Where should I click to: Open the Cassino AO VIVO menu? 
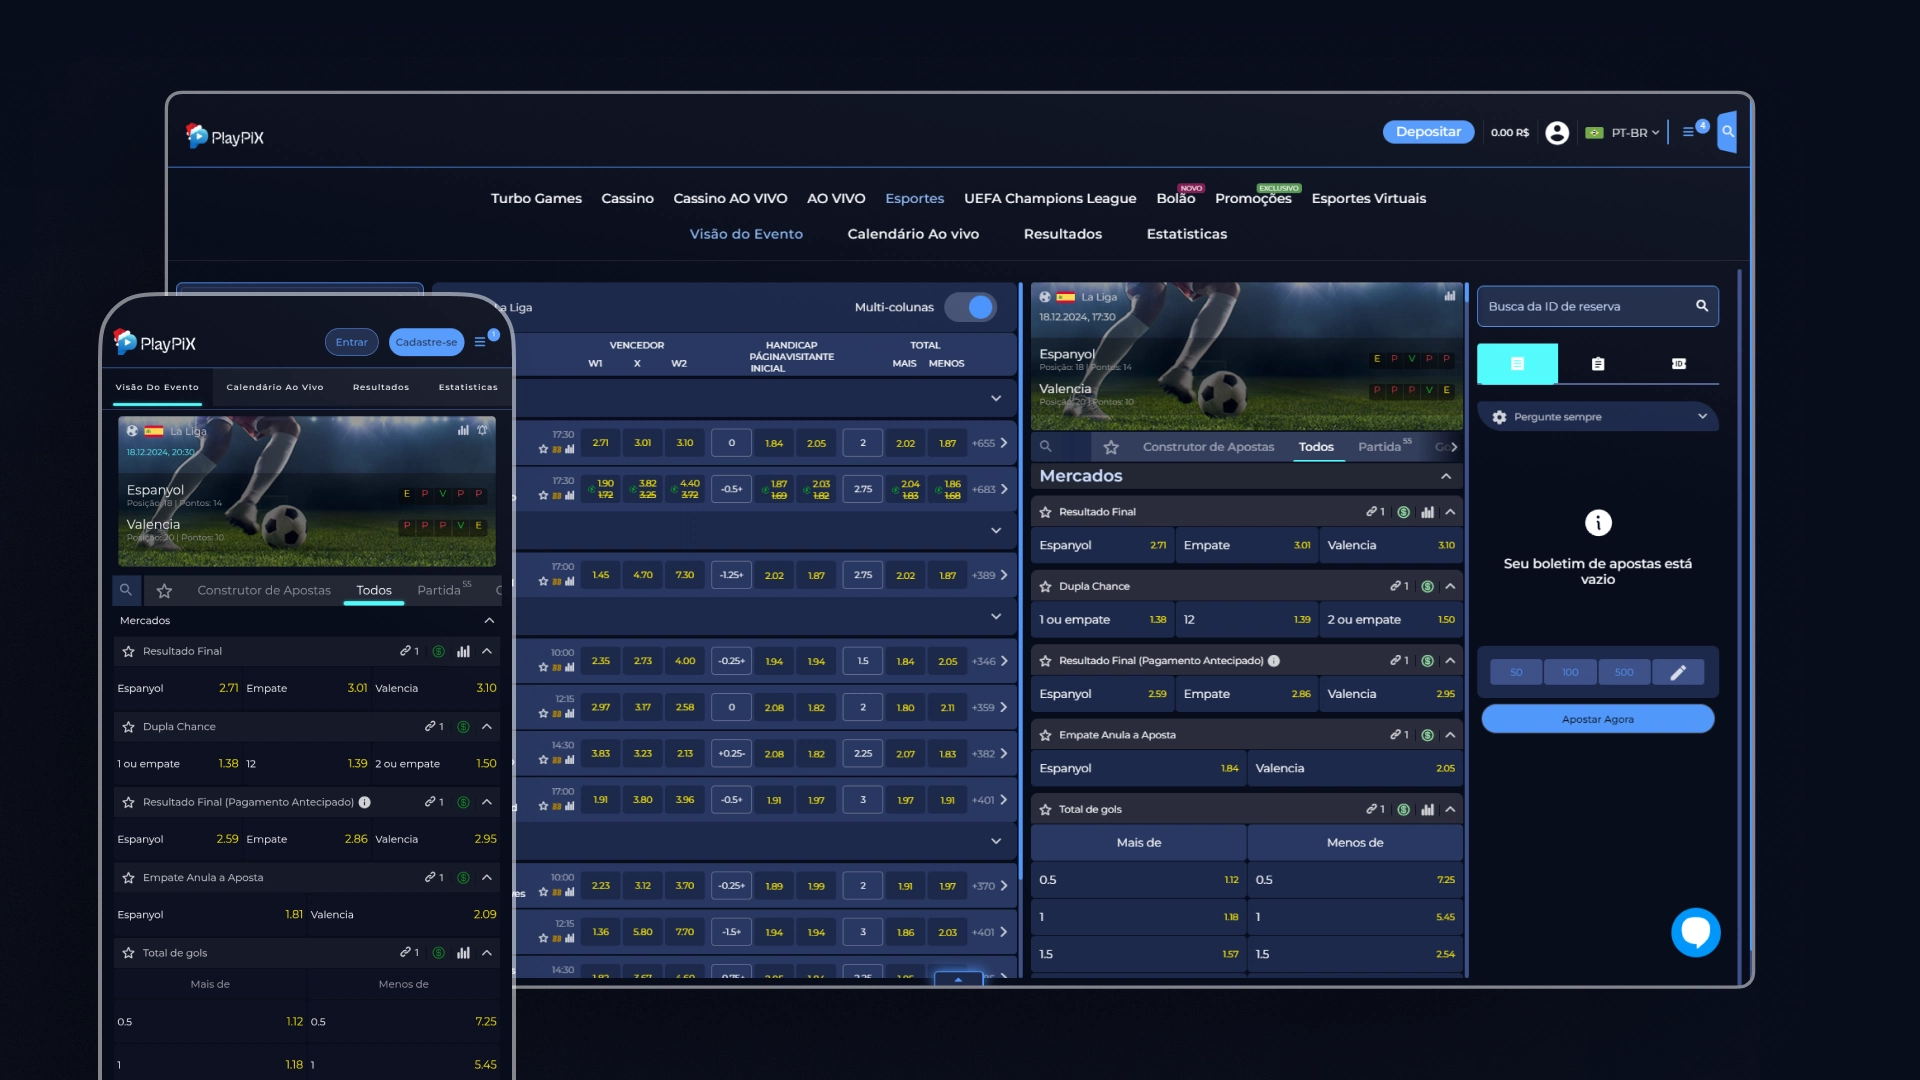(x=730, y=198)
